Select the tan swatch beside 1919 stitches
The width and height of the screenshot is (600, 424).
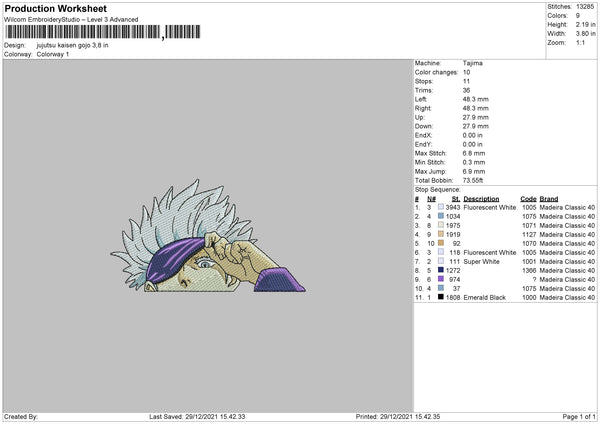tap(441, 234)
